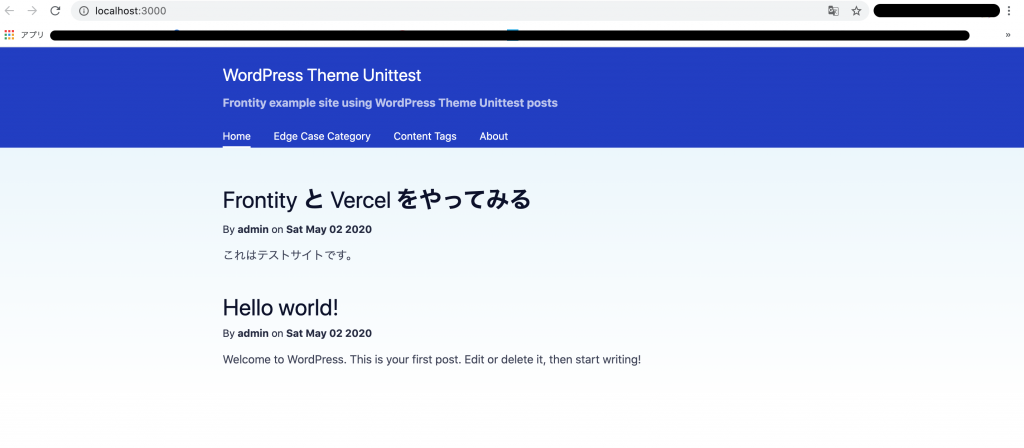The height and width of the screenshot is (448, 1024).
Task: Click the site info icon in address bar
Action: (84, 10)
